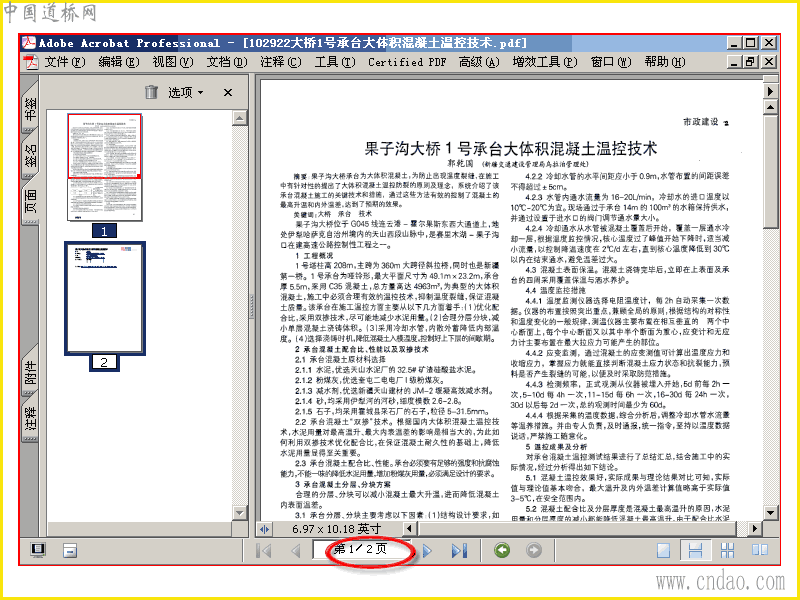Viewport: 800px width, 600px height.
Task: Delete page with trash can icon
Action: tap(151, 92)
